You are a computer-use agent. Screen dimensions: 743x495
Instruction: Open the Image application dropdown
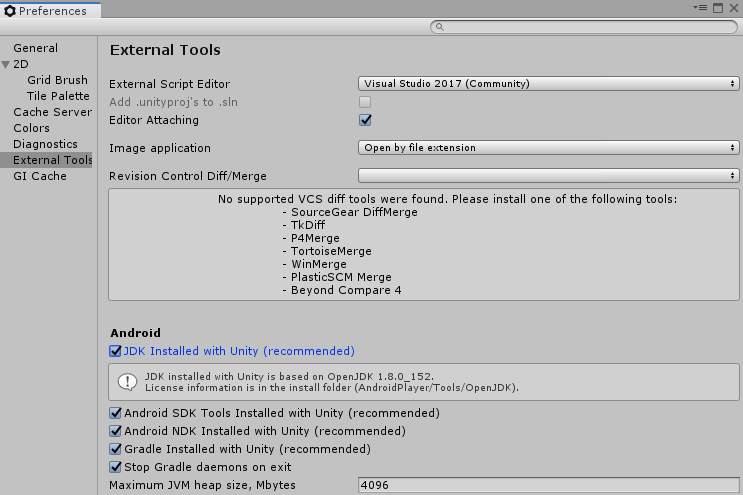click(548, 148)
